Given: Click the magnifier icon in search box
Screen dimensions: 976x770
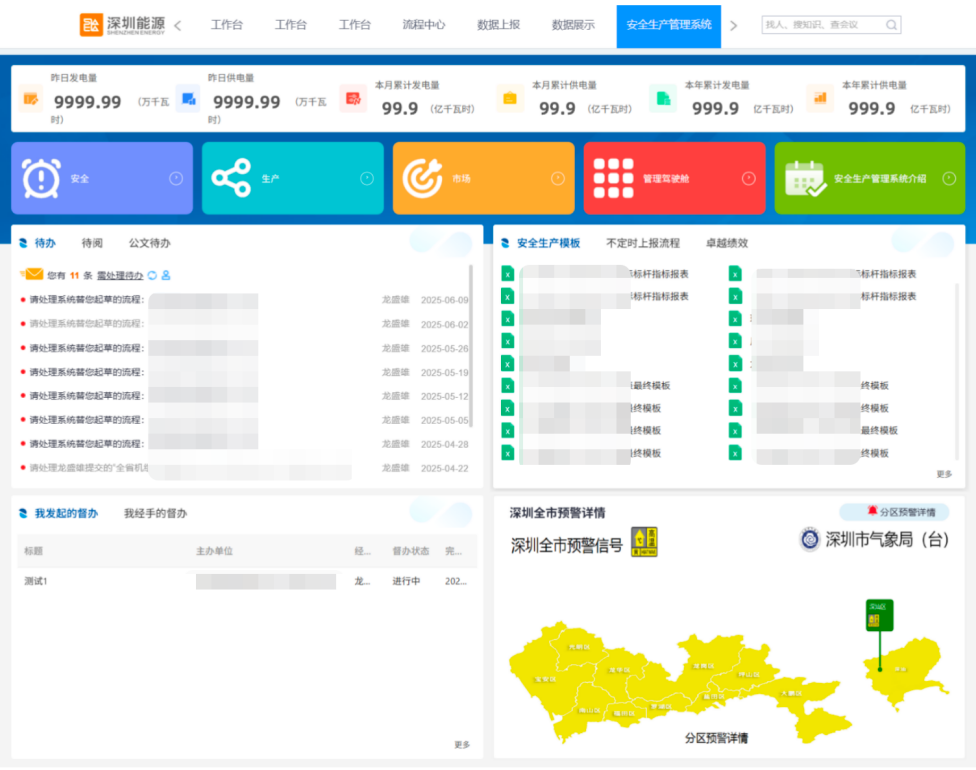Looking at the screenshot, I should [x=891, y=25].
